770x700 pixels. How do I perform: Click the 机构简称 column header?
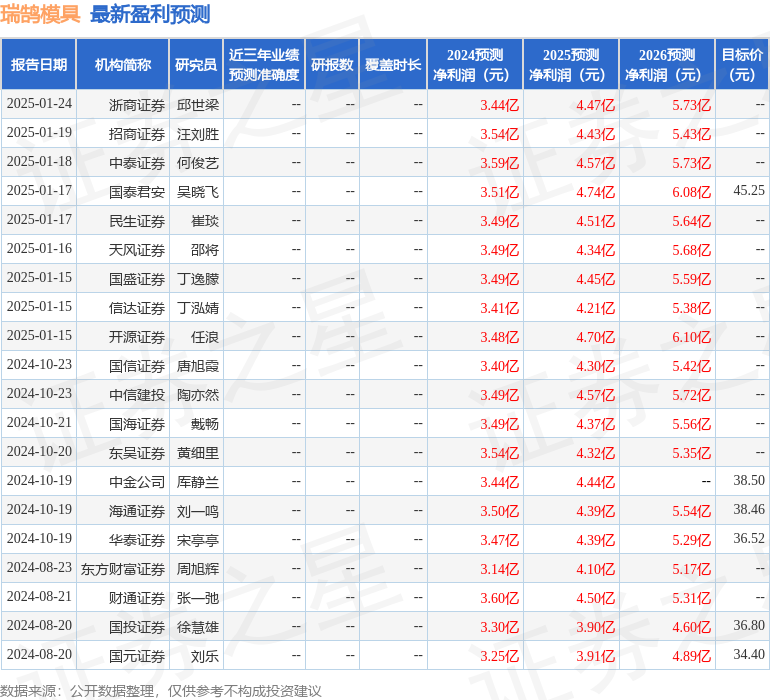pos(123,64)
